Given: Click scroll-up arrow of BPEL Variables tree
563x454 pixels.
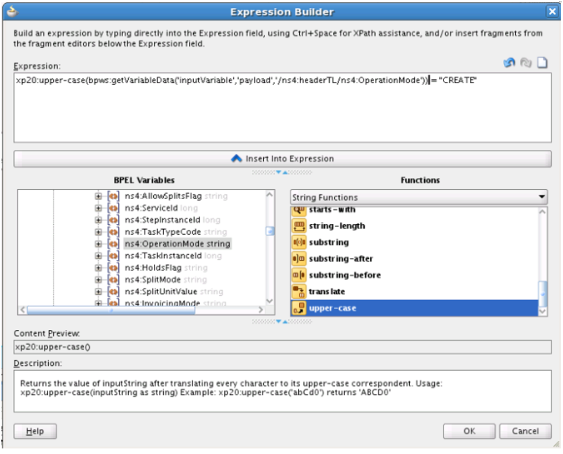Looking at the screenshot, I should click(270, 195).
